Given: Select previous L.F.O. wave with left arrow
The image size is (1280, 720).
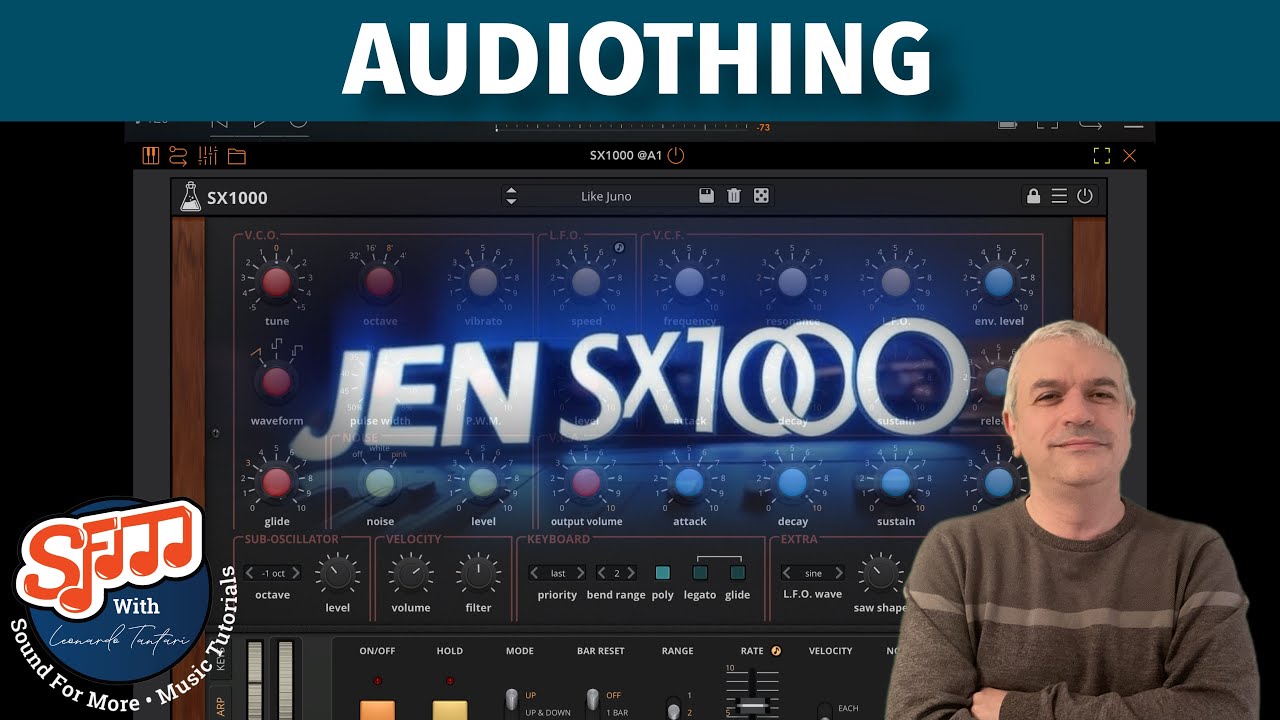Looking at the screenshot, I should pyautogui.click(x=787, y=573).
